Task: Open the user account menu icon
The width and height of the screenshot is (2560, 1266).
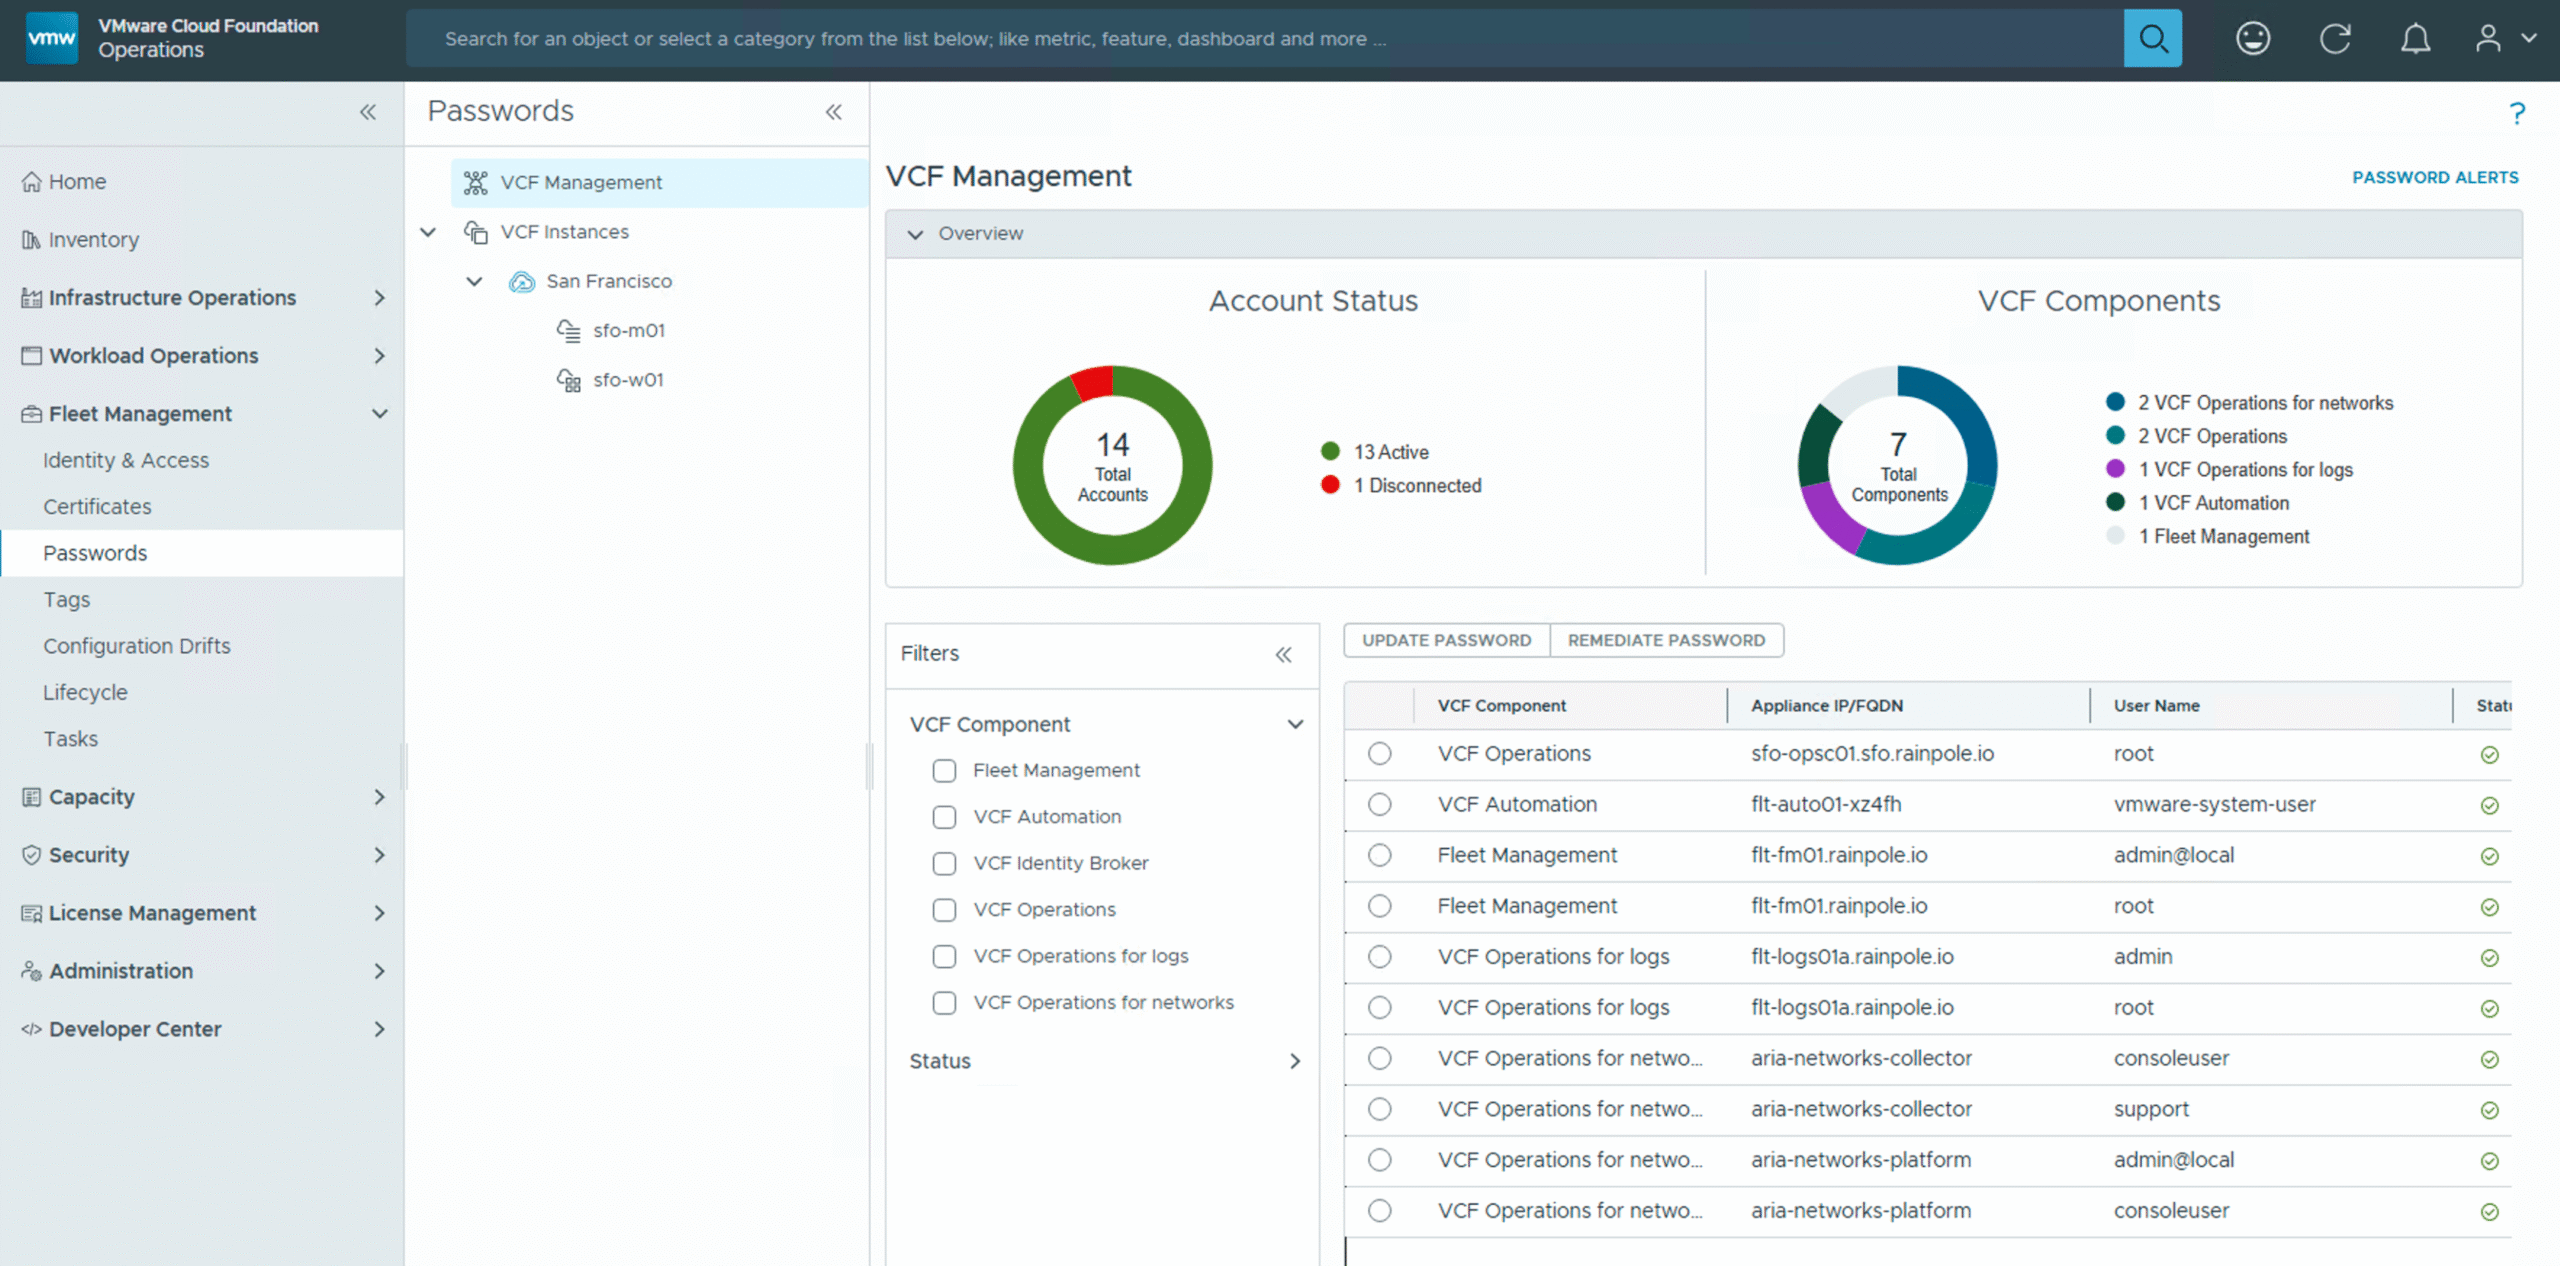Action: (2488, 38)
